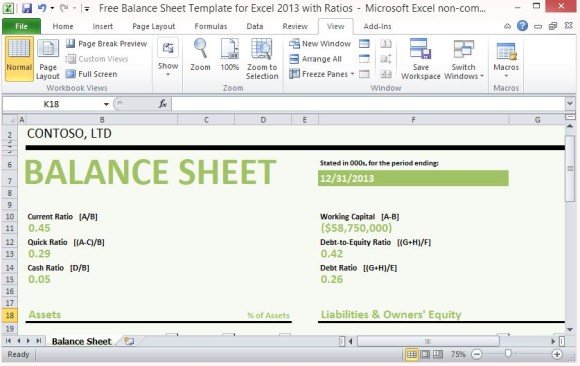Click the vertical scrollbar thumb
The width and height of the screenshot is (580, 366).
570,168
